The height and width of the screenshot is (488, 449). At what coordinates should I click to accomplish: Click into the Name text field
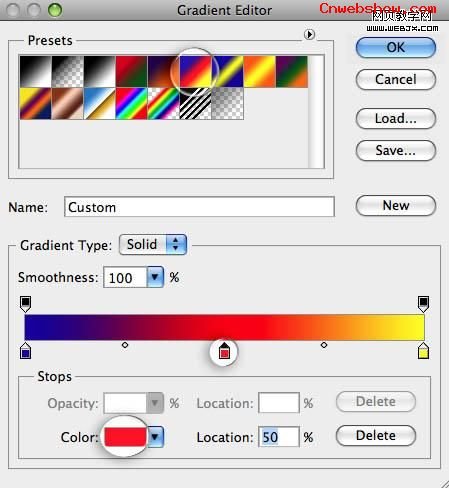pos(199,207)
